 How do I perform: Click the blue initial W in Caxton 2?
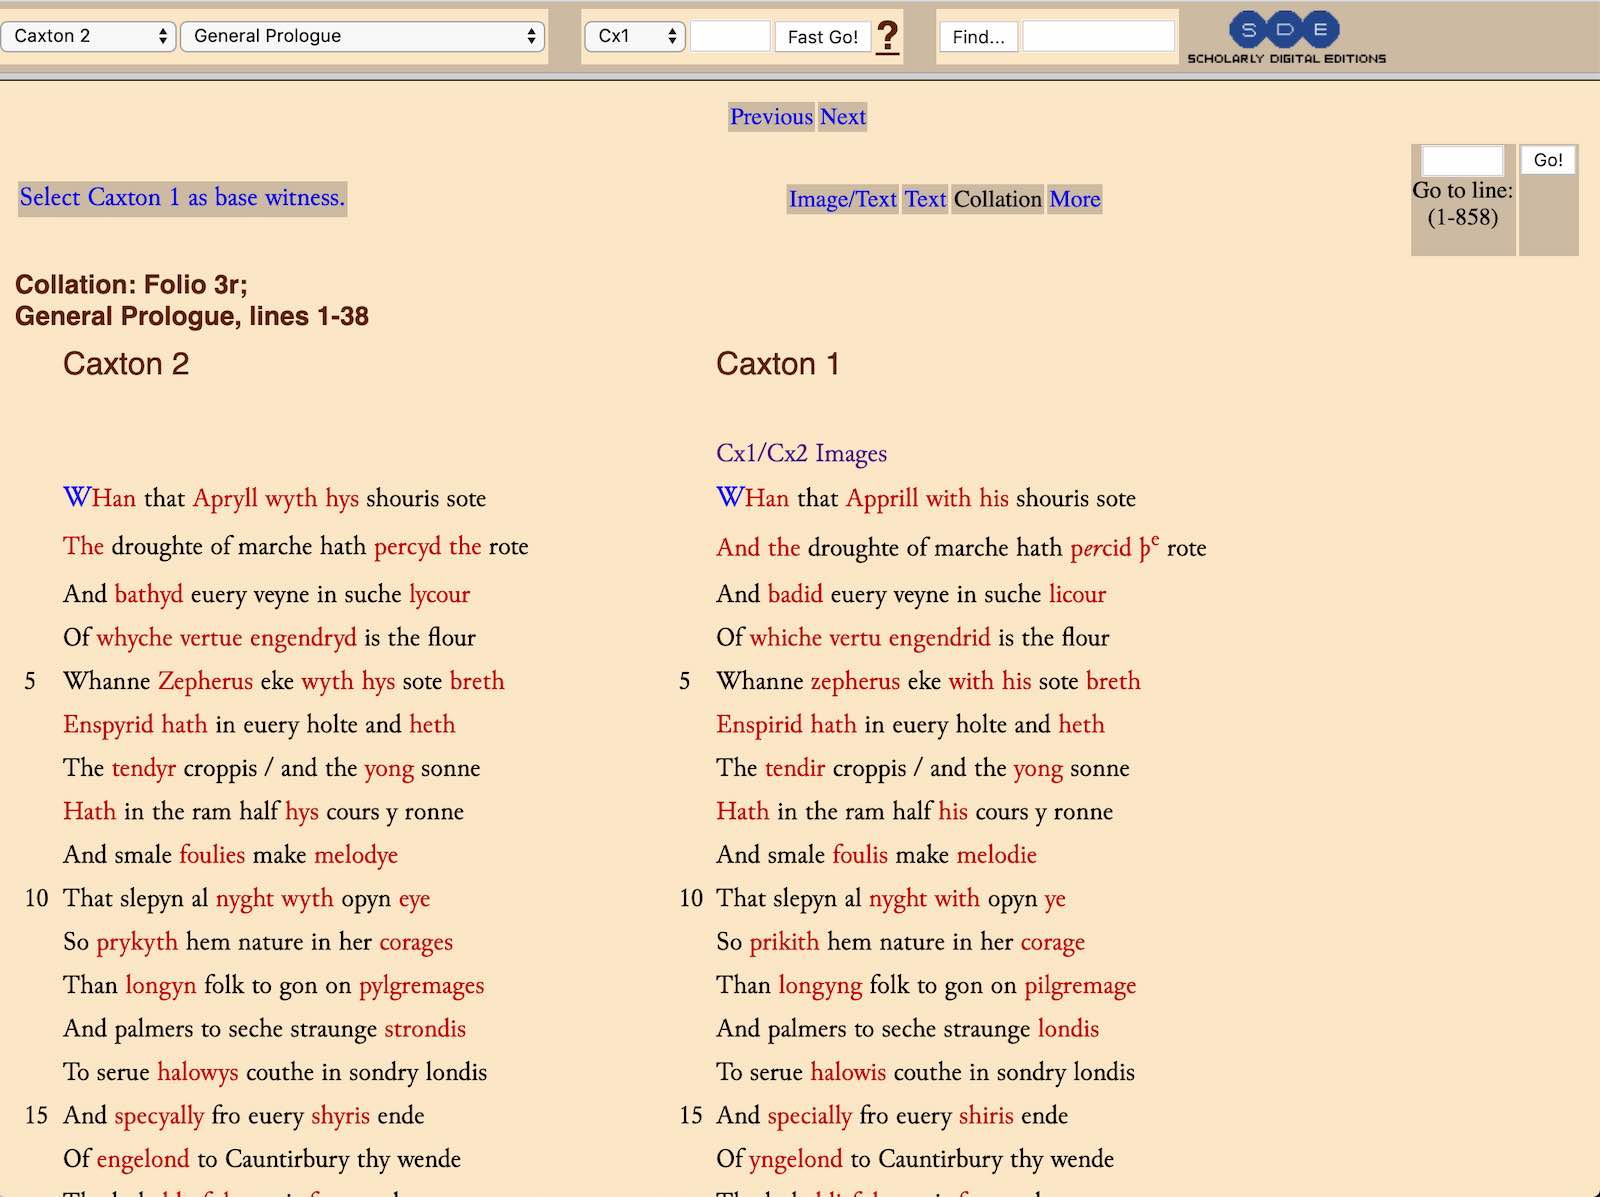(x=76, y=497)
